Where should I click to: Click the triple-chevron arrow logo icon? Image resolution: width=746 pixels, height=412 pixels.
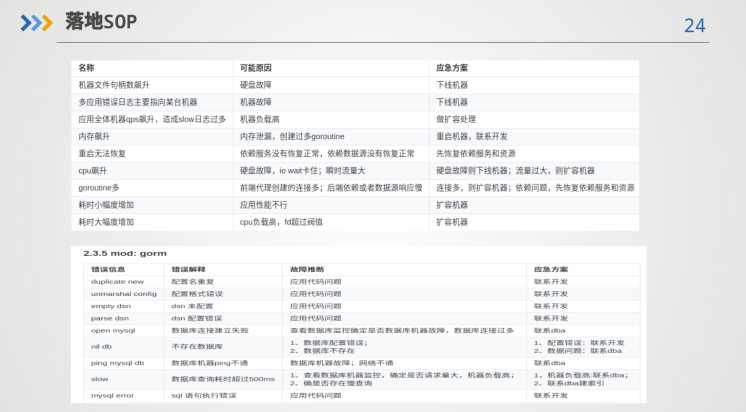click(37, 22)
